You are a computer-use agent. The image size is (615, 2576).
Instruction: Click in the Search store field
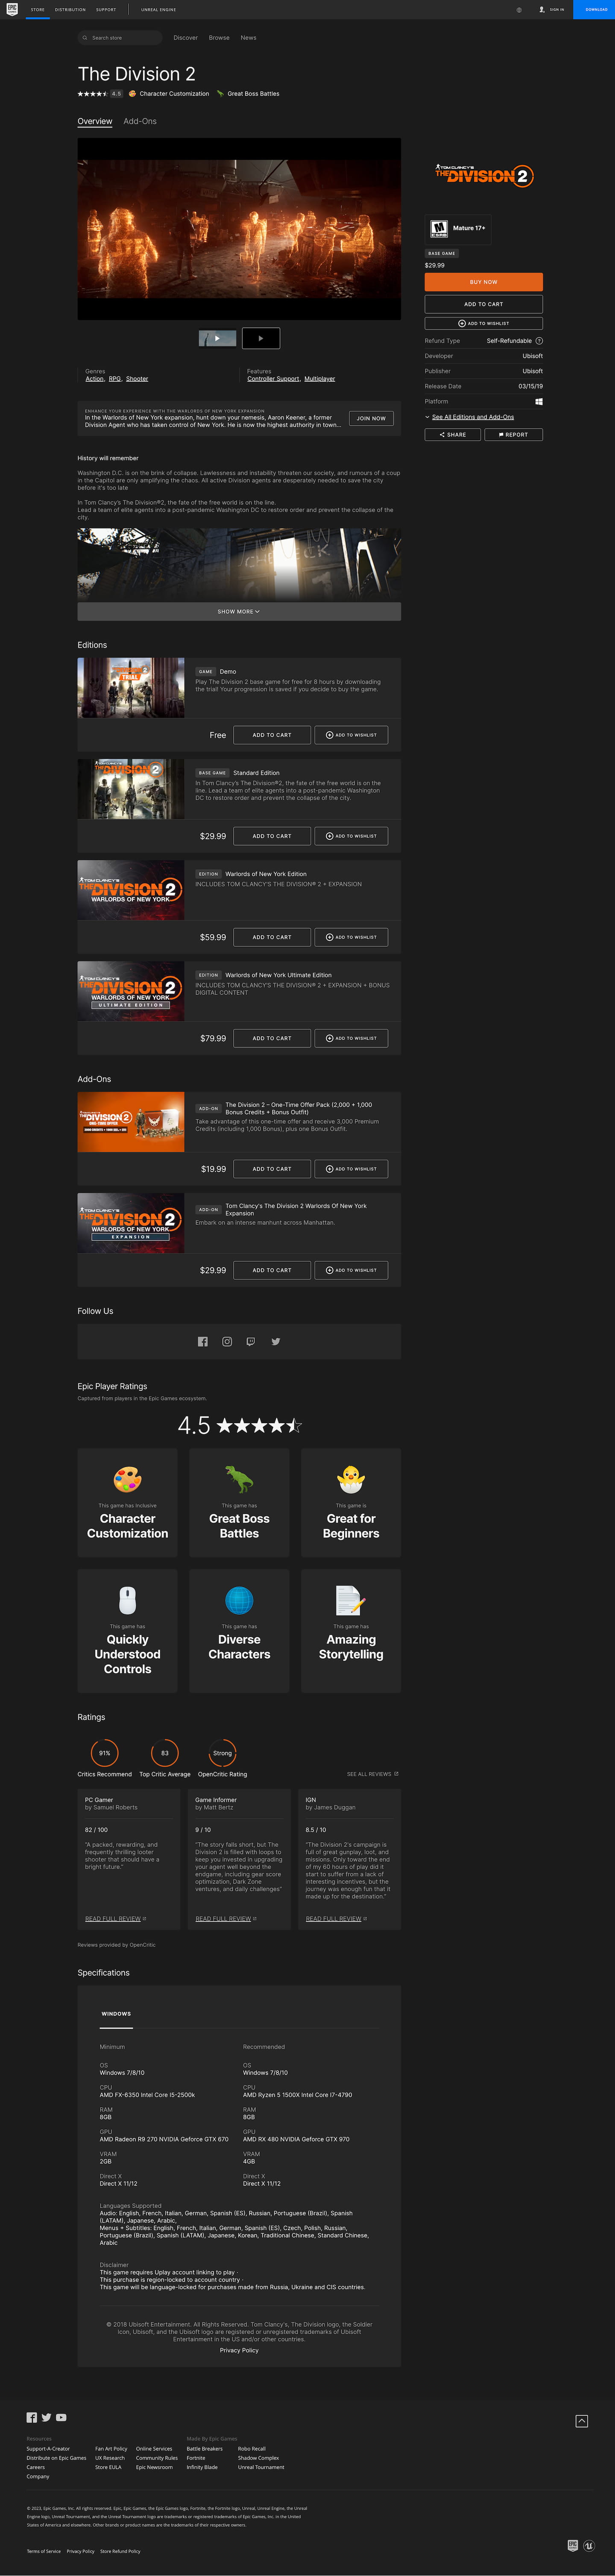click(x=120, y=38)
